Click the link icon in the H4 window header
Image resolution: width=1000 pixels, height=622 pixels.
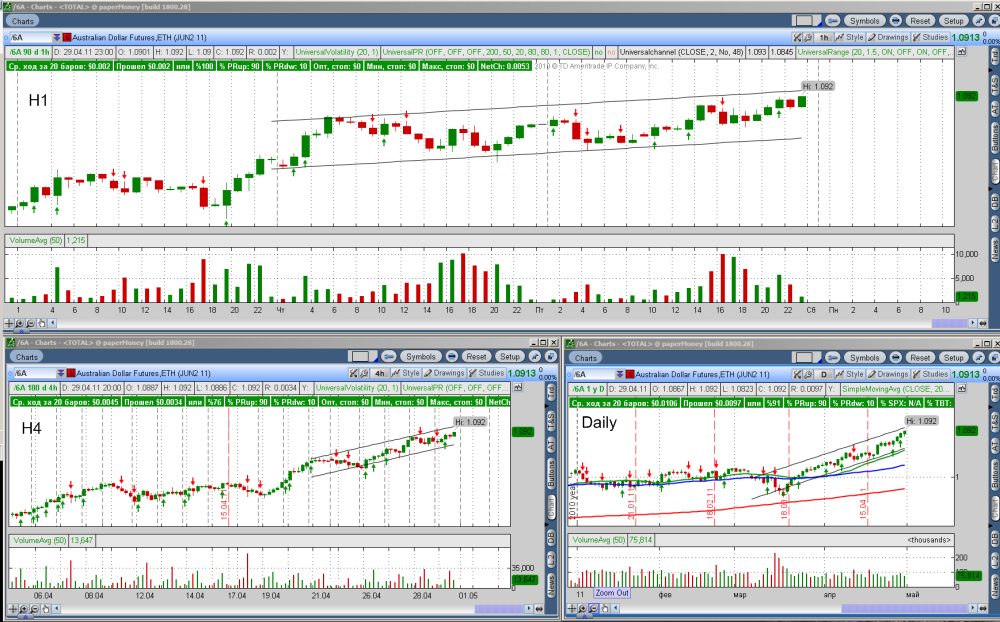[388, 357]
